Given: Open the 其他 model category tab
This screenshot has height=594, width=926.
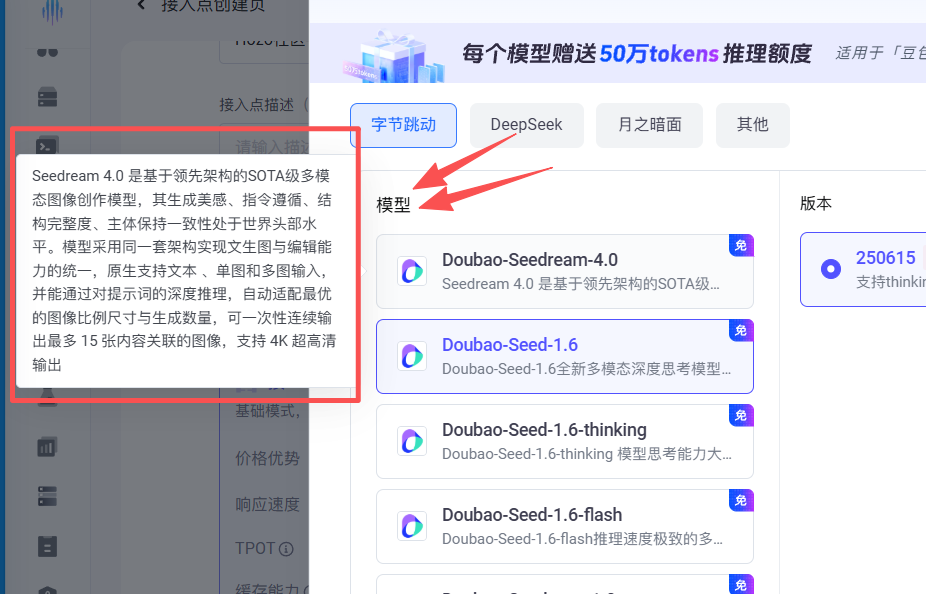Looking at the screenshot, I should pos(752,125).
